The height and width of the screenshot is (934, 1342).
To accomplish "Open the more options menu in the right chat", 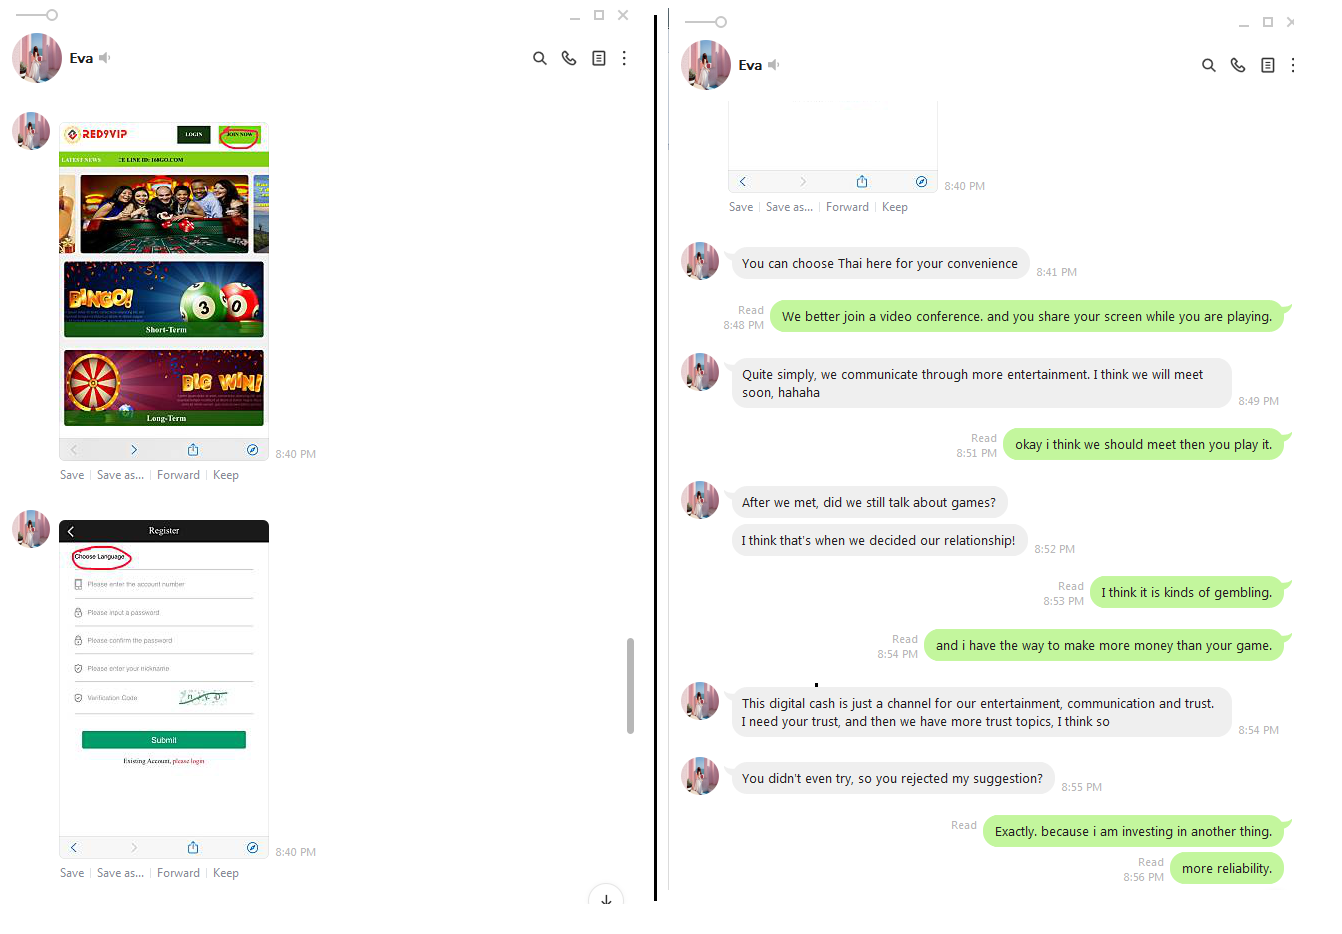I will [x=1293, y=65].
